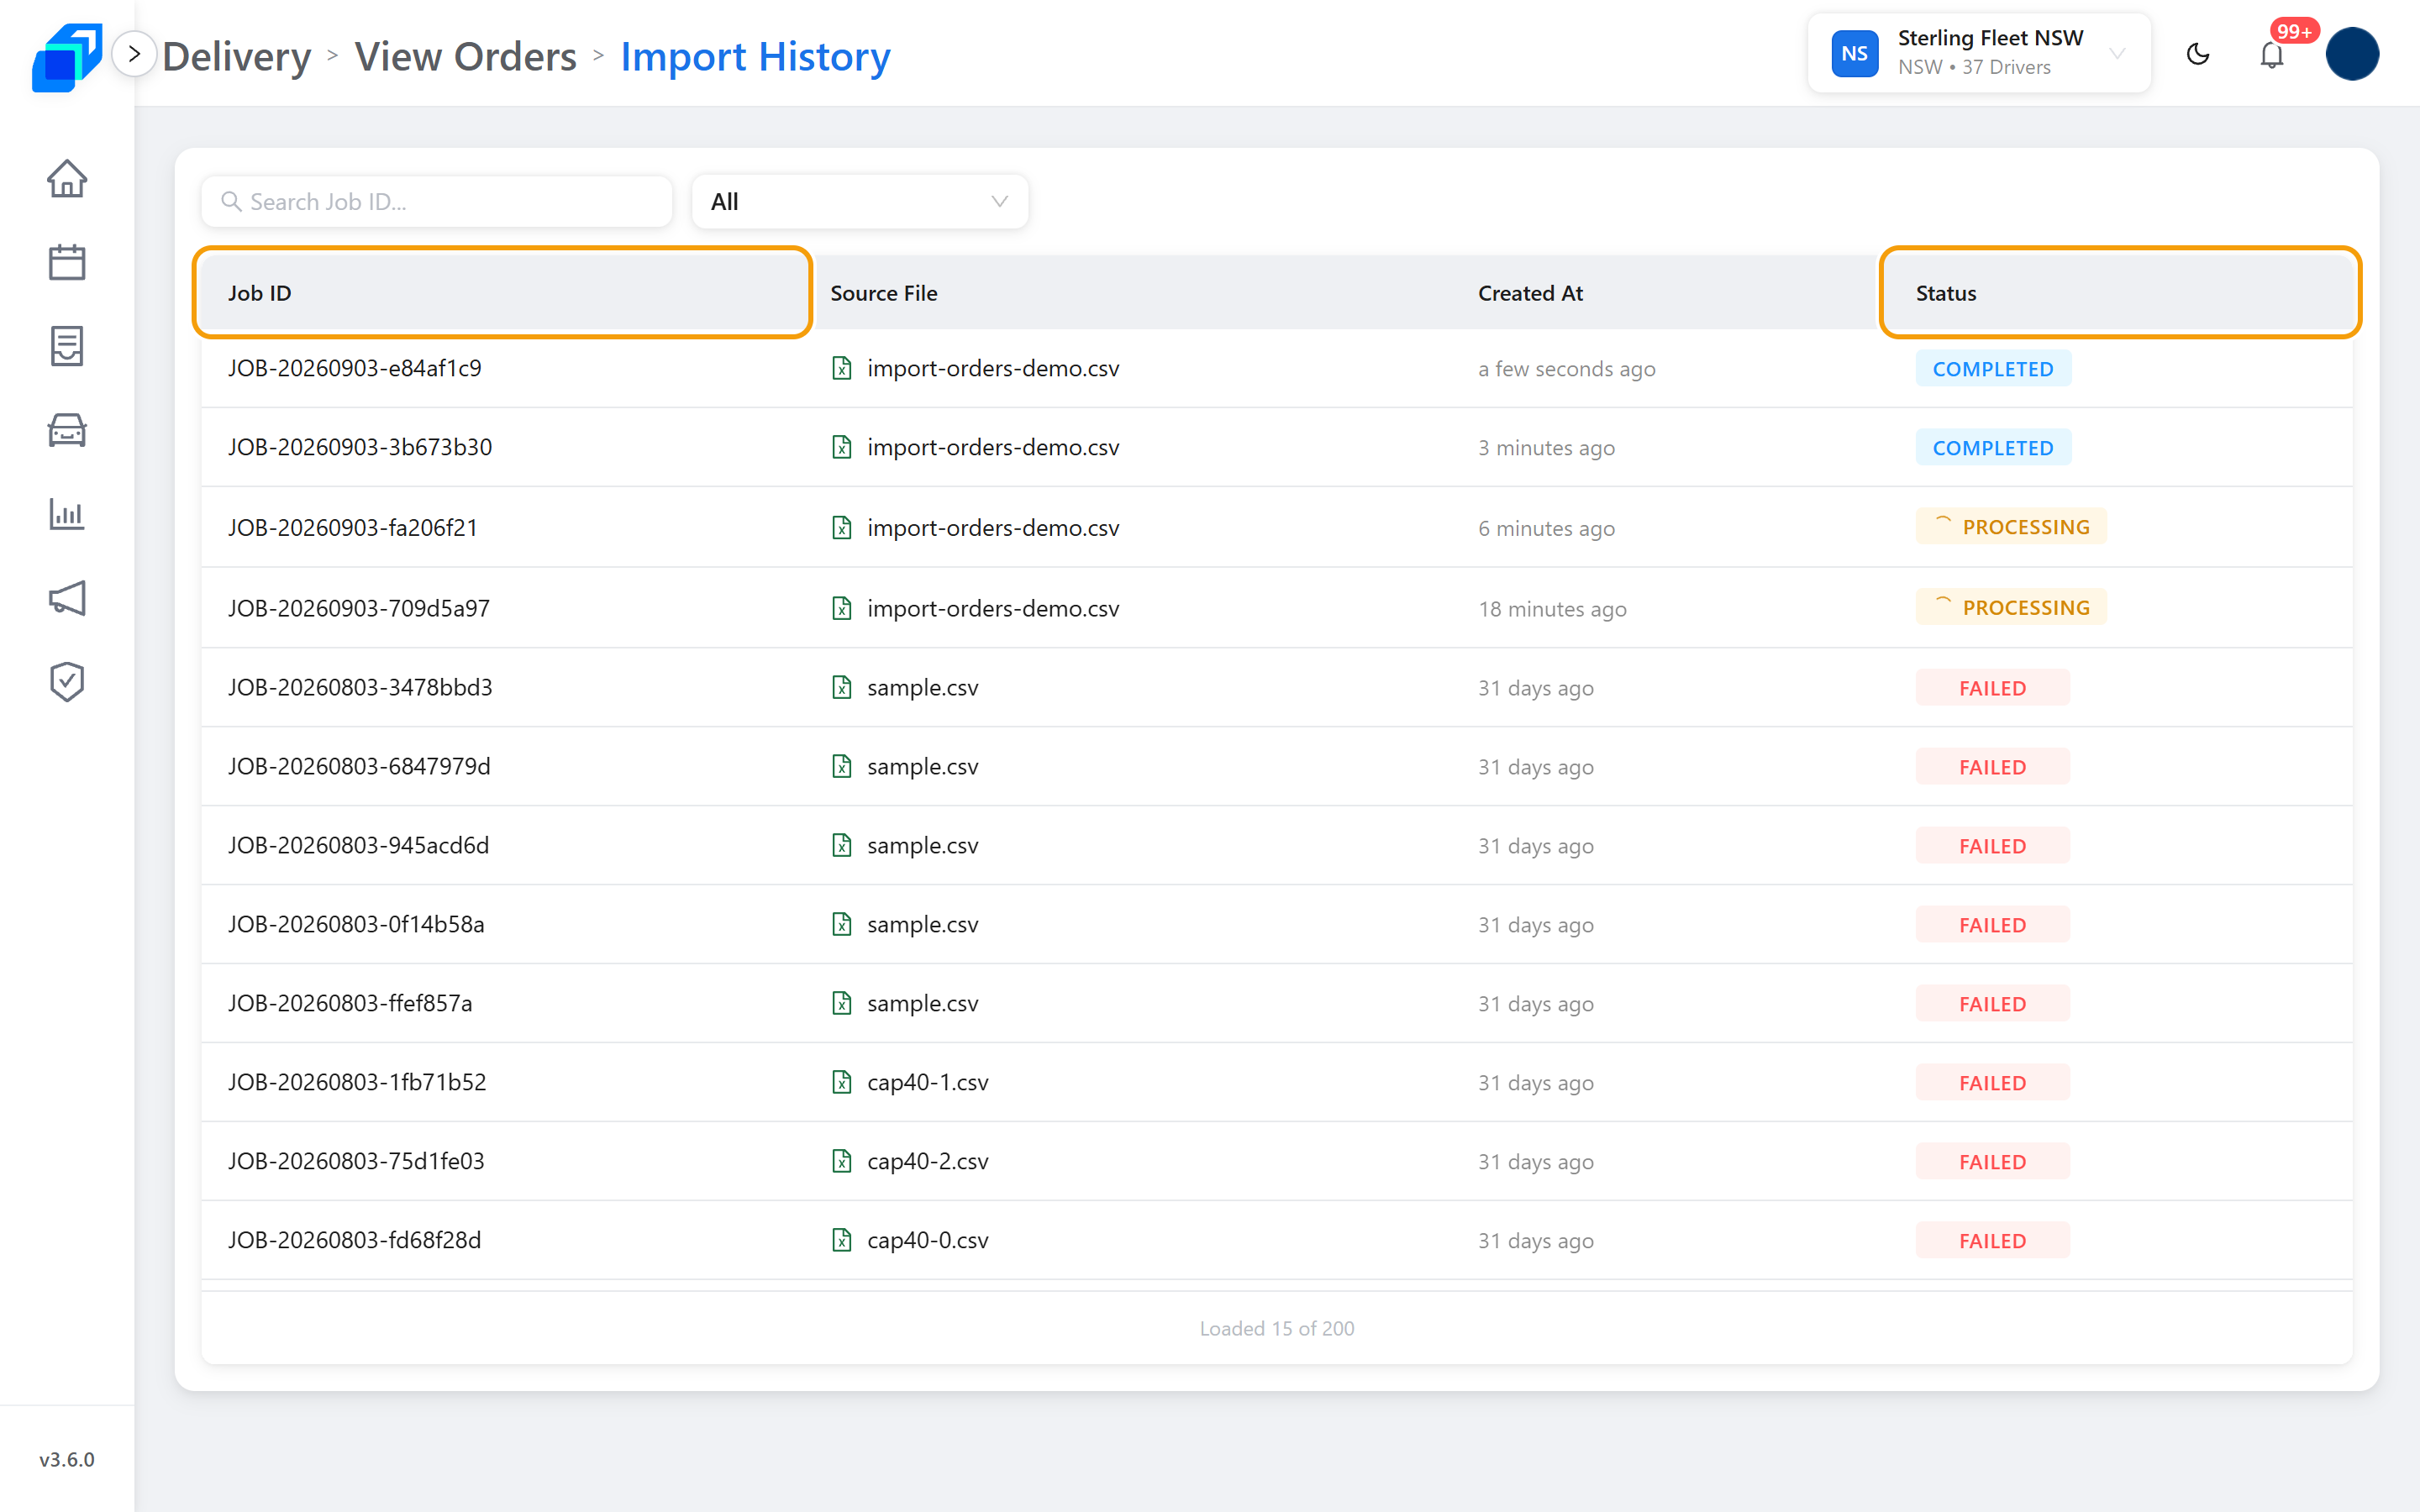The height and width of the screenshot is (1512, 2420).
Task: Toggle dark mode with the moon icon
Action: tap(2197, 54)
